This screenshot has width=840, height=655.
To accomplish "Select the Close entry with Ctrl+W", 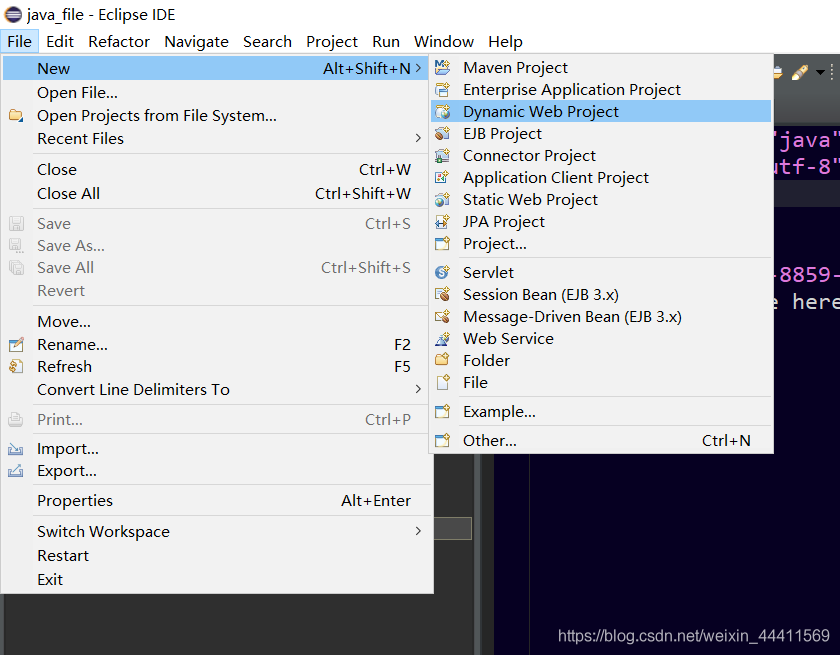I will coord(217,170).
